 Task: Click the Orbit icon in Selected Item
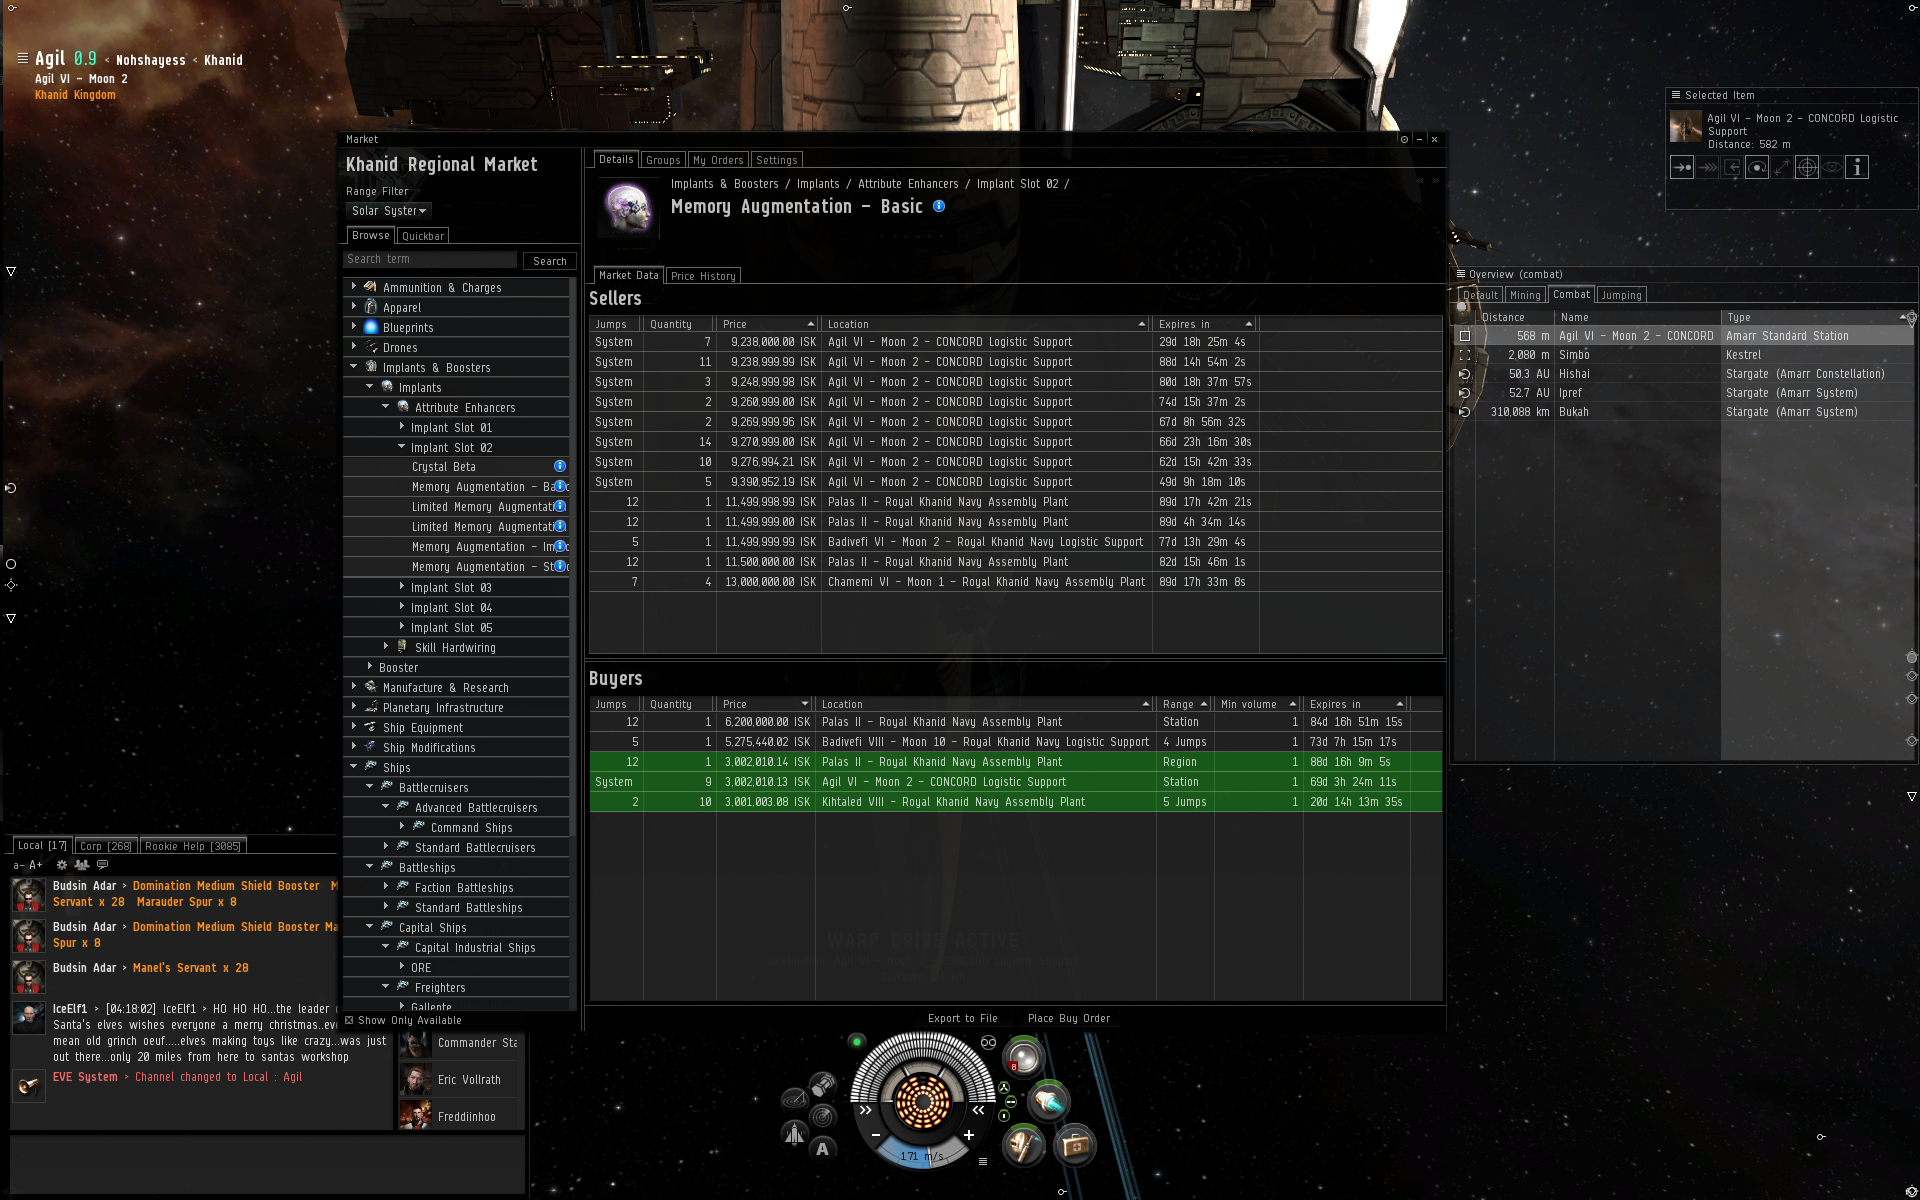[x=1757, y=168]
